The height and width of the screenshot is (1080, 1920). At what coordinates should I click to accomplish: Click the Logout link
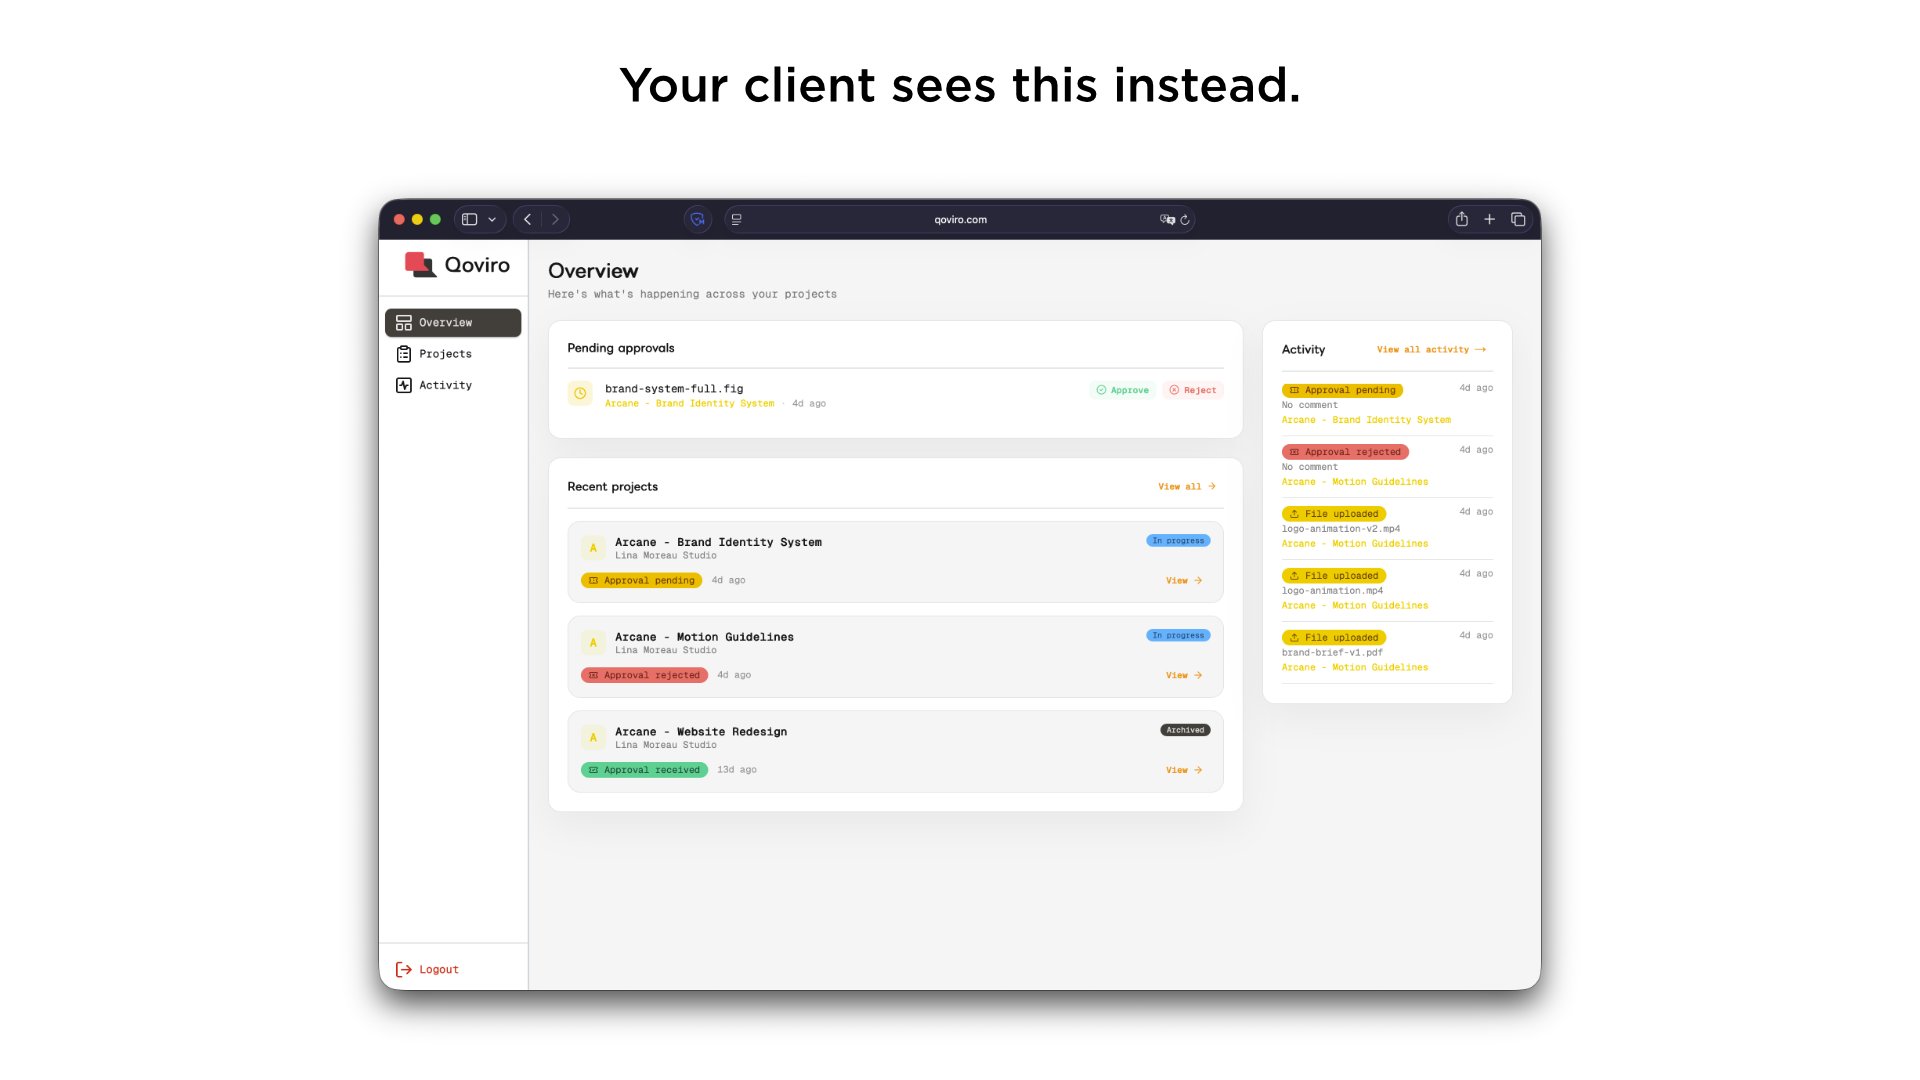coord(427,969)
